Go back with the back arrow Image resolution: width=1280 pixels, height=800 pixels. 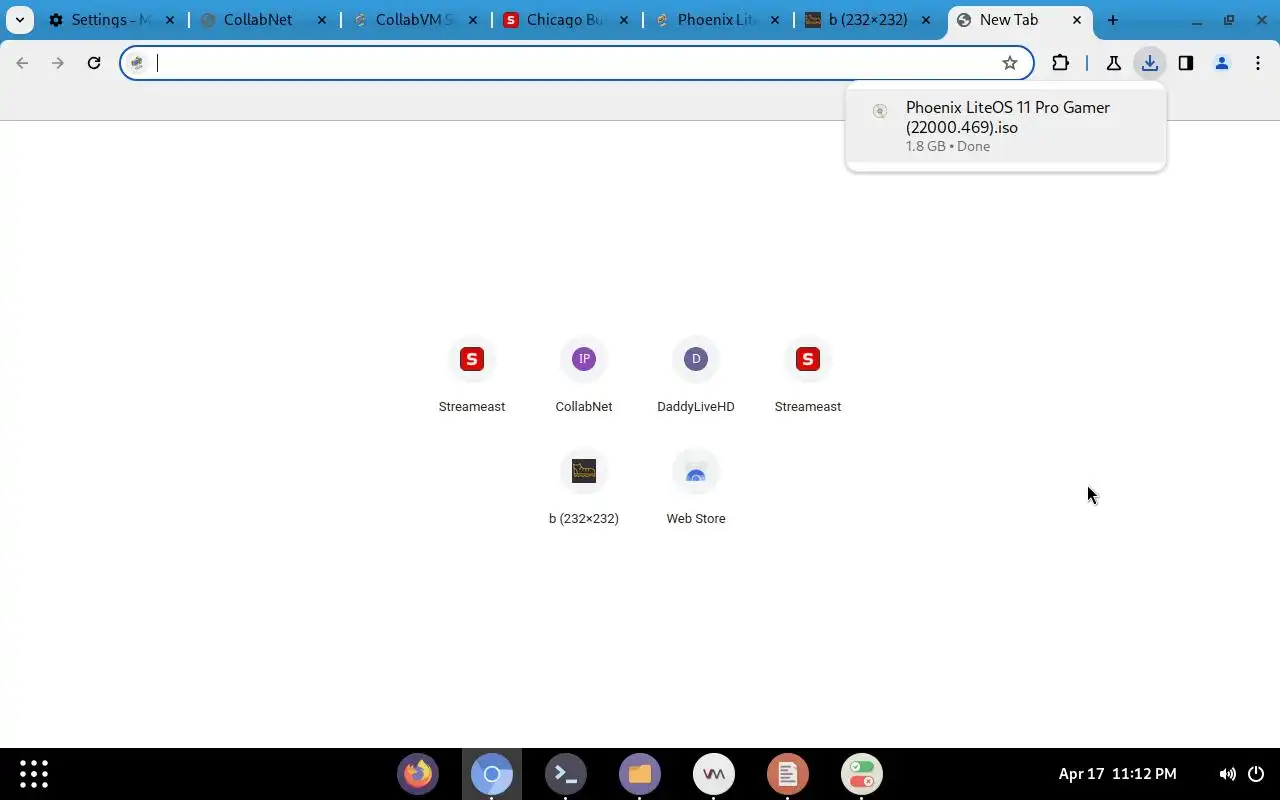coord(22,63)
